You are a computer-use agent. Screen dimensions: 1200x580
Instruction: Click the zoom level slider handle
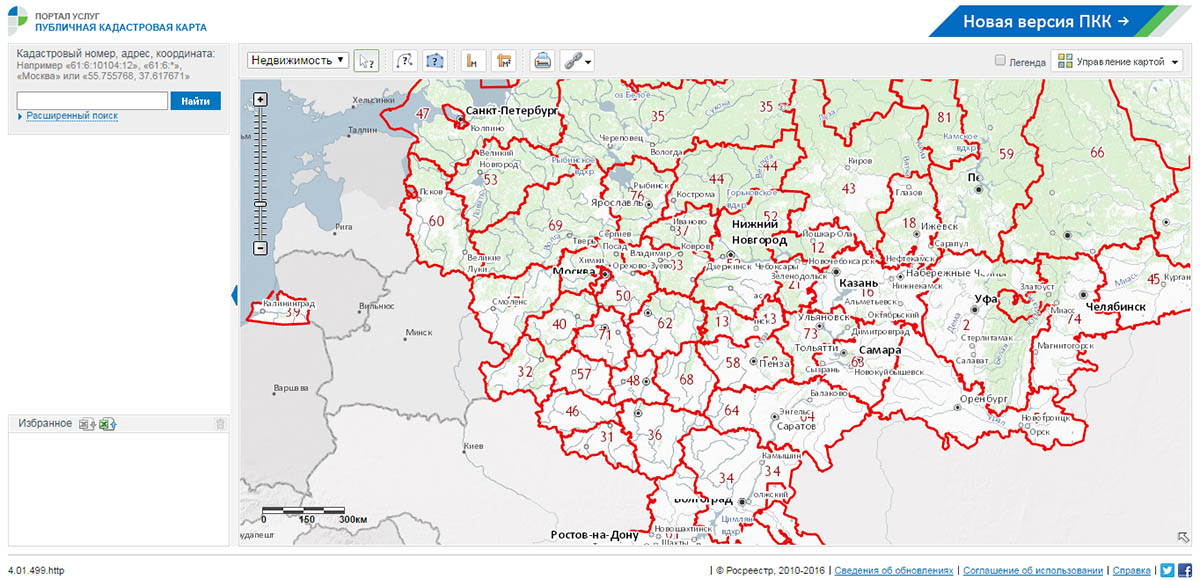click(x=261, y=203)
